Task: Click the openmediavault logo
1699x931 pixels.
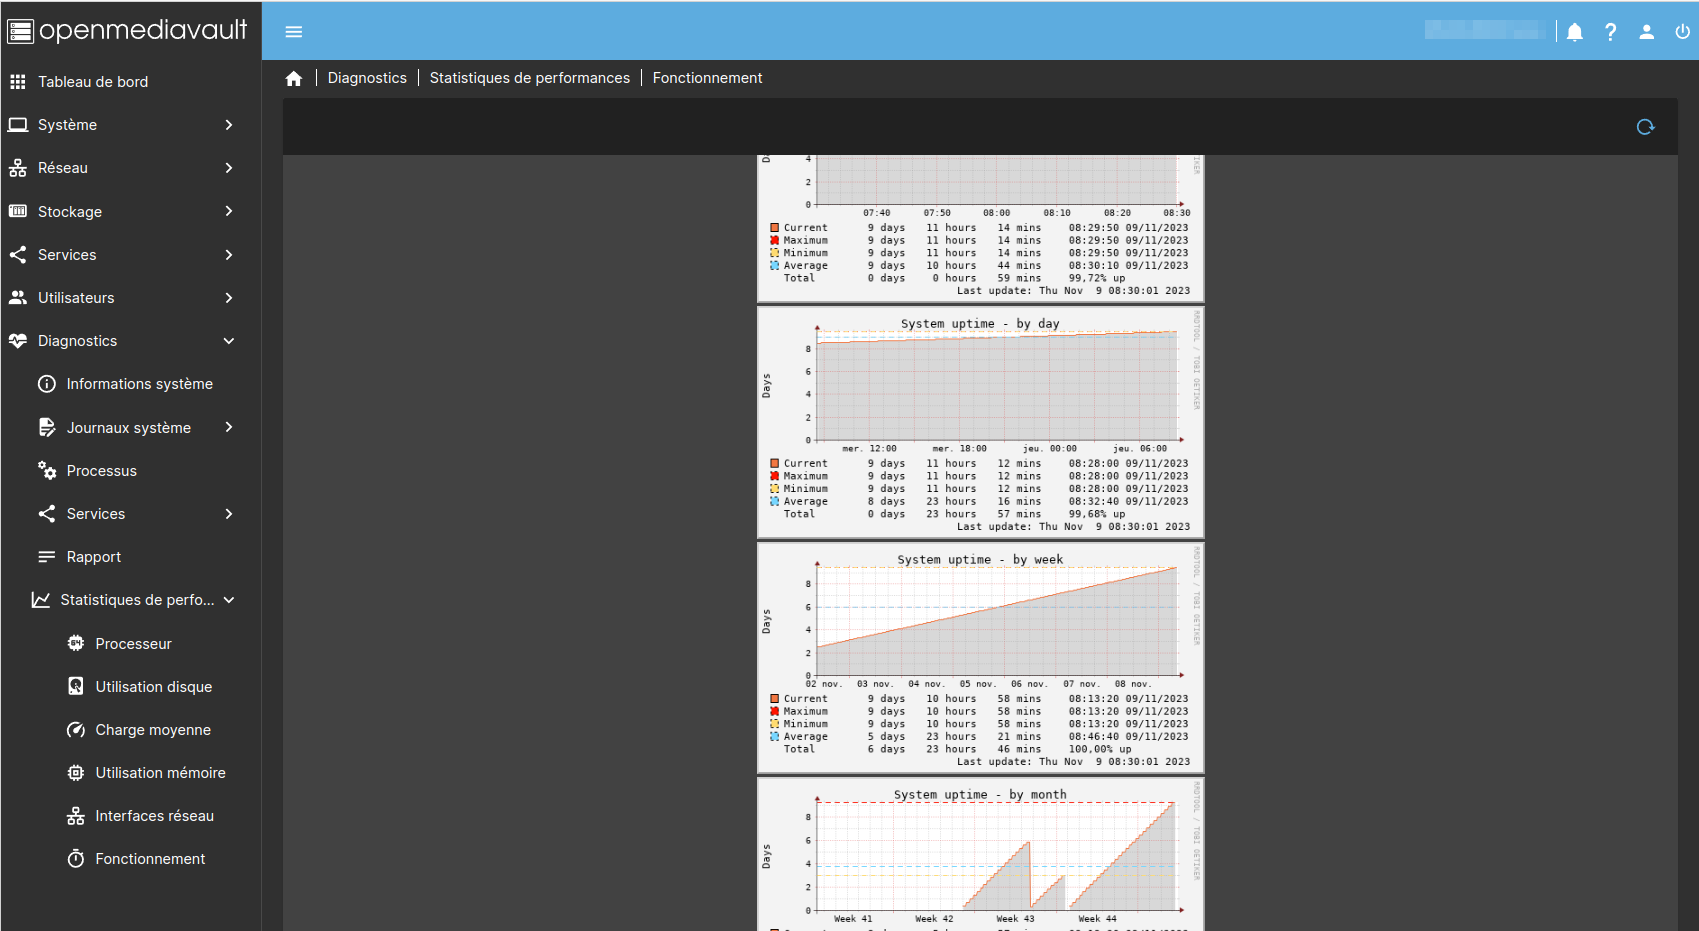Action: pyautogui.click(x=128, y=30)
